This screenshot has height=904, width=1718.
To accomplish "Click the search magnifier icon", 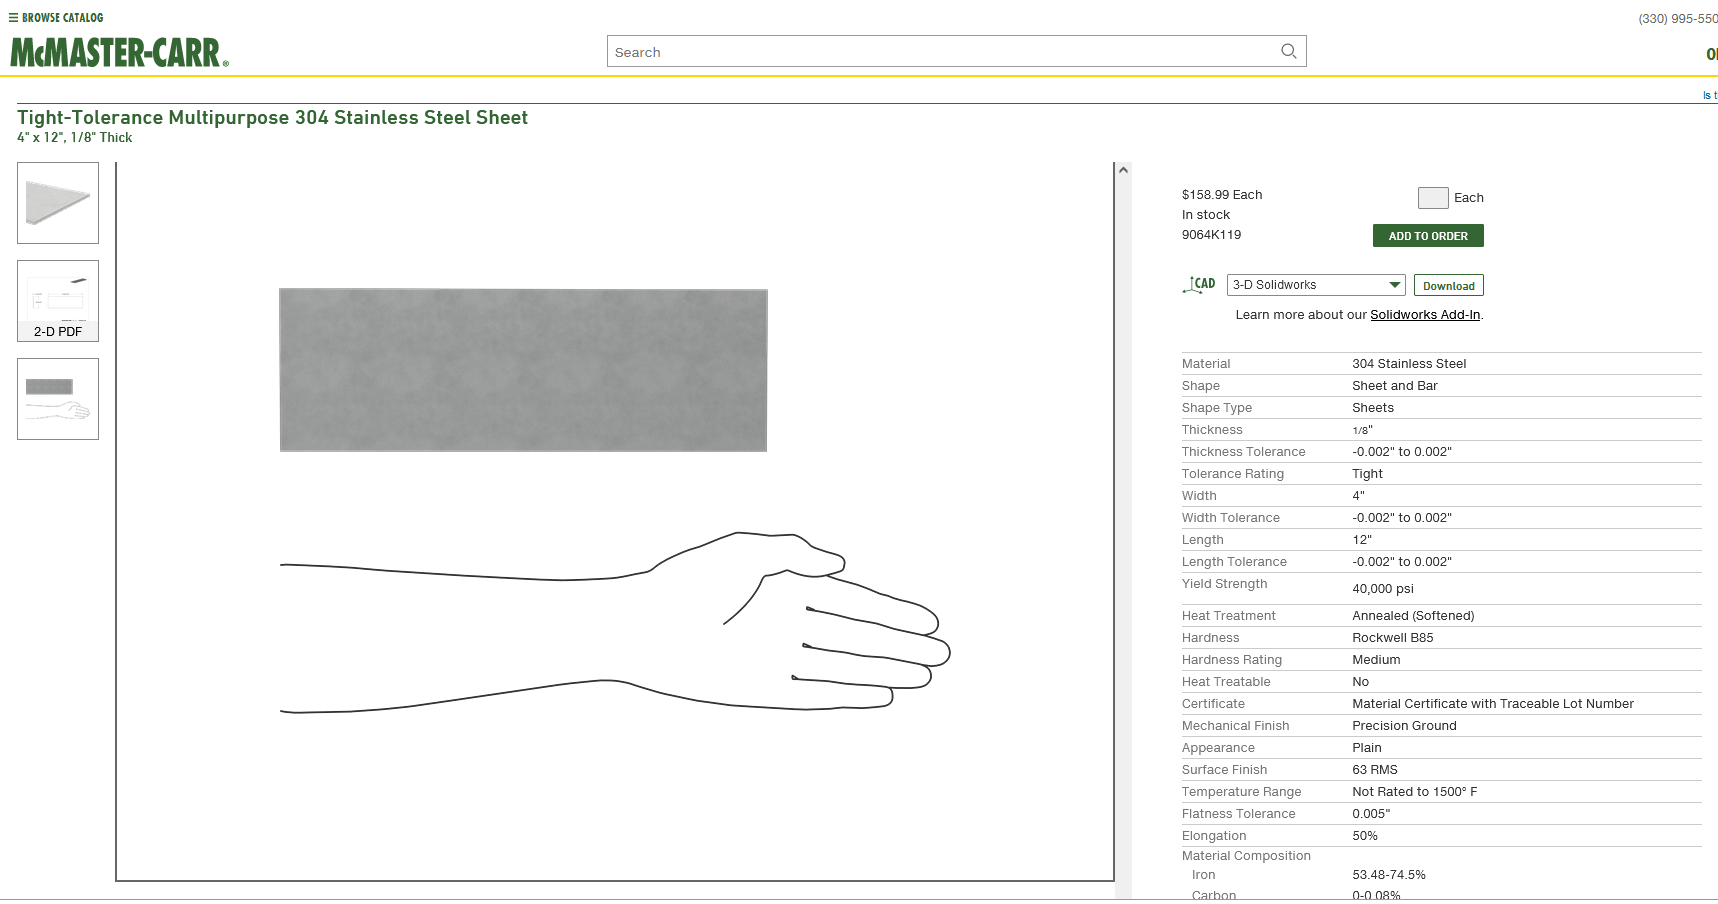I will click(x=1288, y=51).
